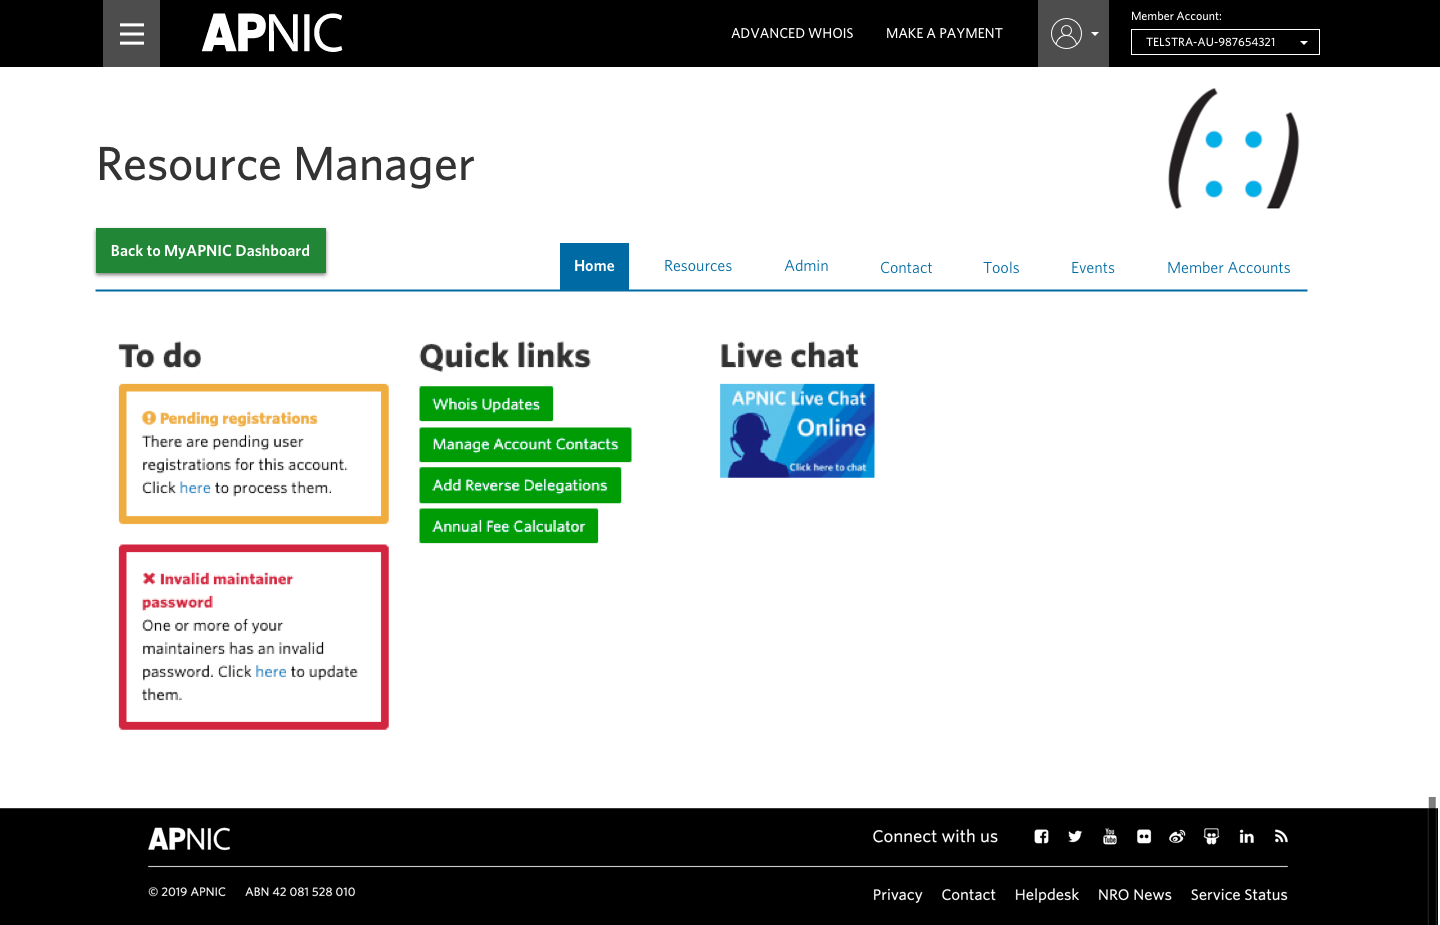This screenshot has height=925, width=1440.
Task: Click the Weibo icon
Action: (x=1177, y=836)
